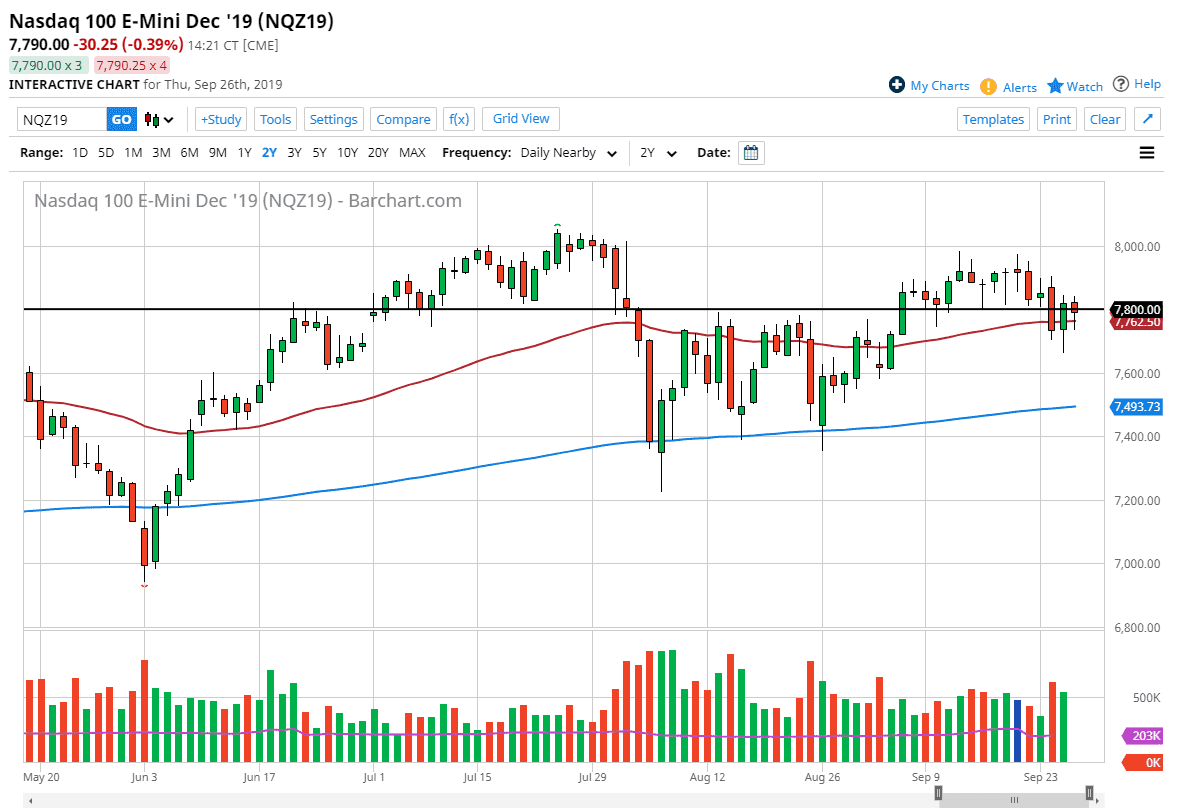Open Help via the question mark icon
Viewport: 1190px width, 812px height.
coord(1121,84)
